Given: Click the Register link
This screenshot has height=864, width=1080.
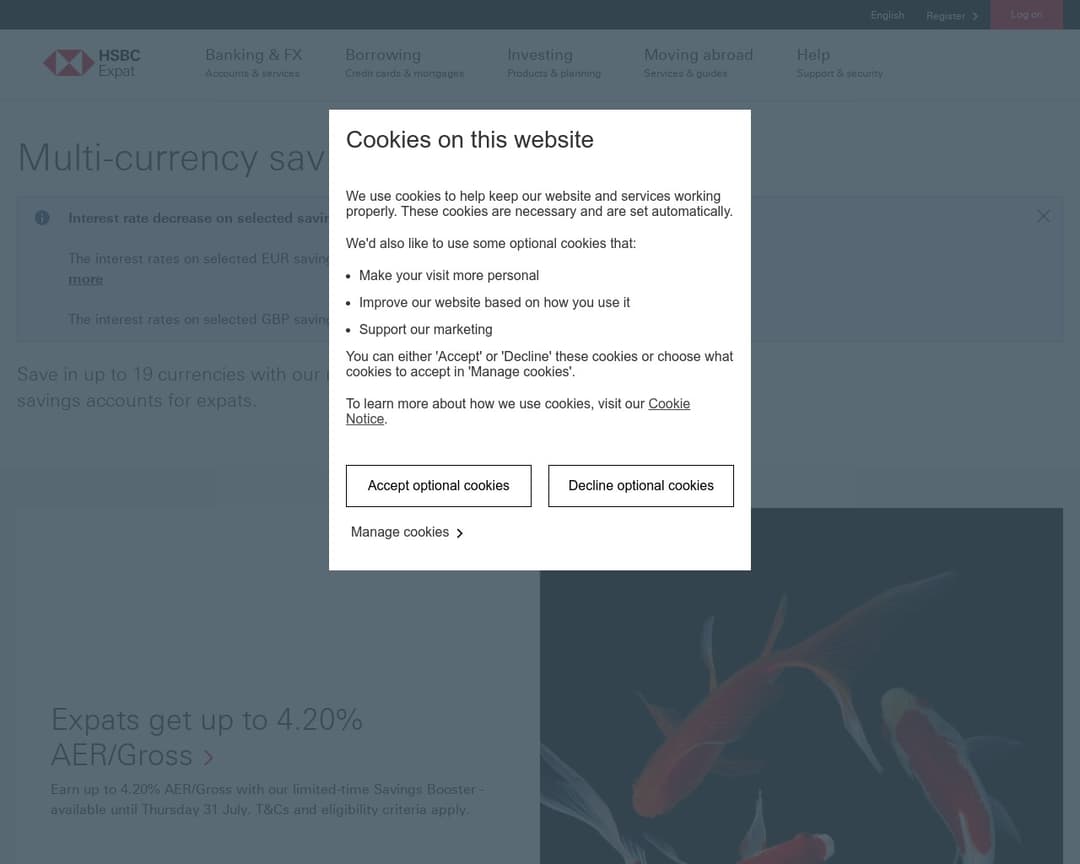Looking at the screenshot, I should pos(952,16).
